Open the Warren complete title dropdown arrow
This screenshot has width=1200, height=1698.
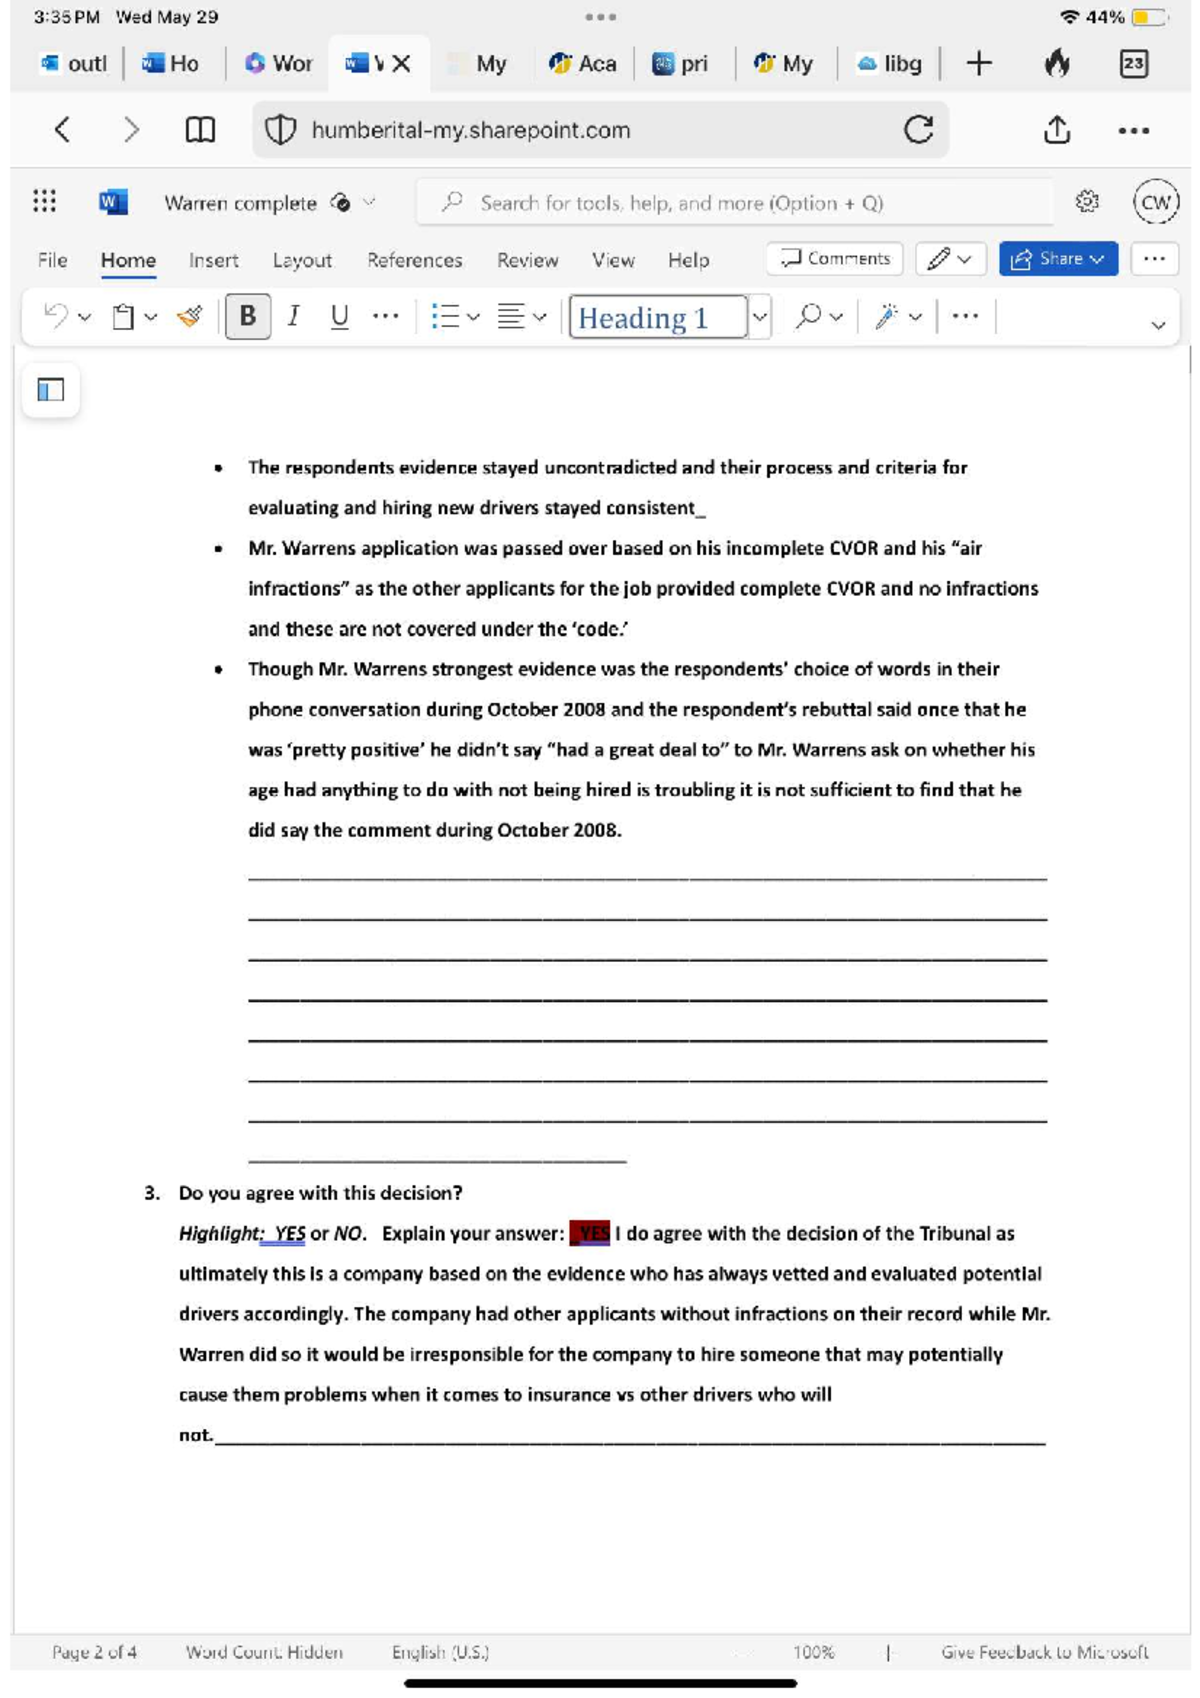pos(369,202)
